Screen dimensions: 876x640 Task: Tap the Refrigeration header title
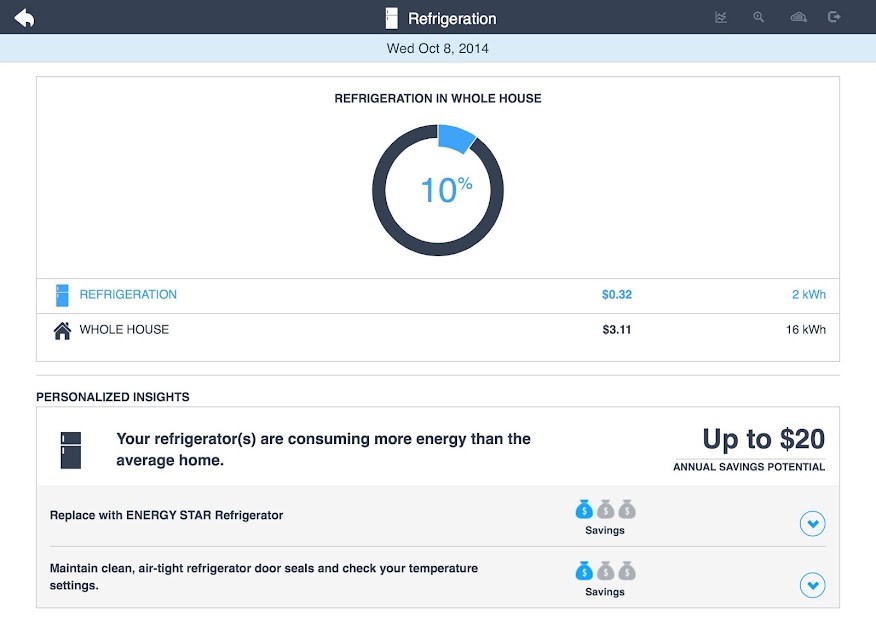coord(452,18)
